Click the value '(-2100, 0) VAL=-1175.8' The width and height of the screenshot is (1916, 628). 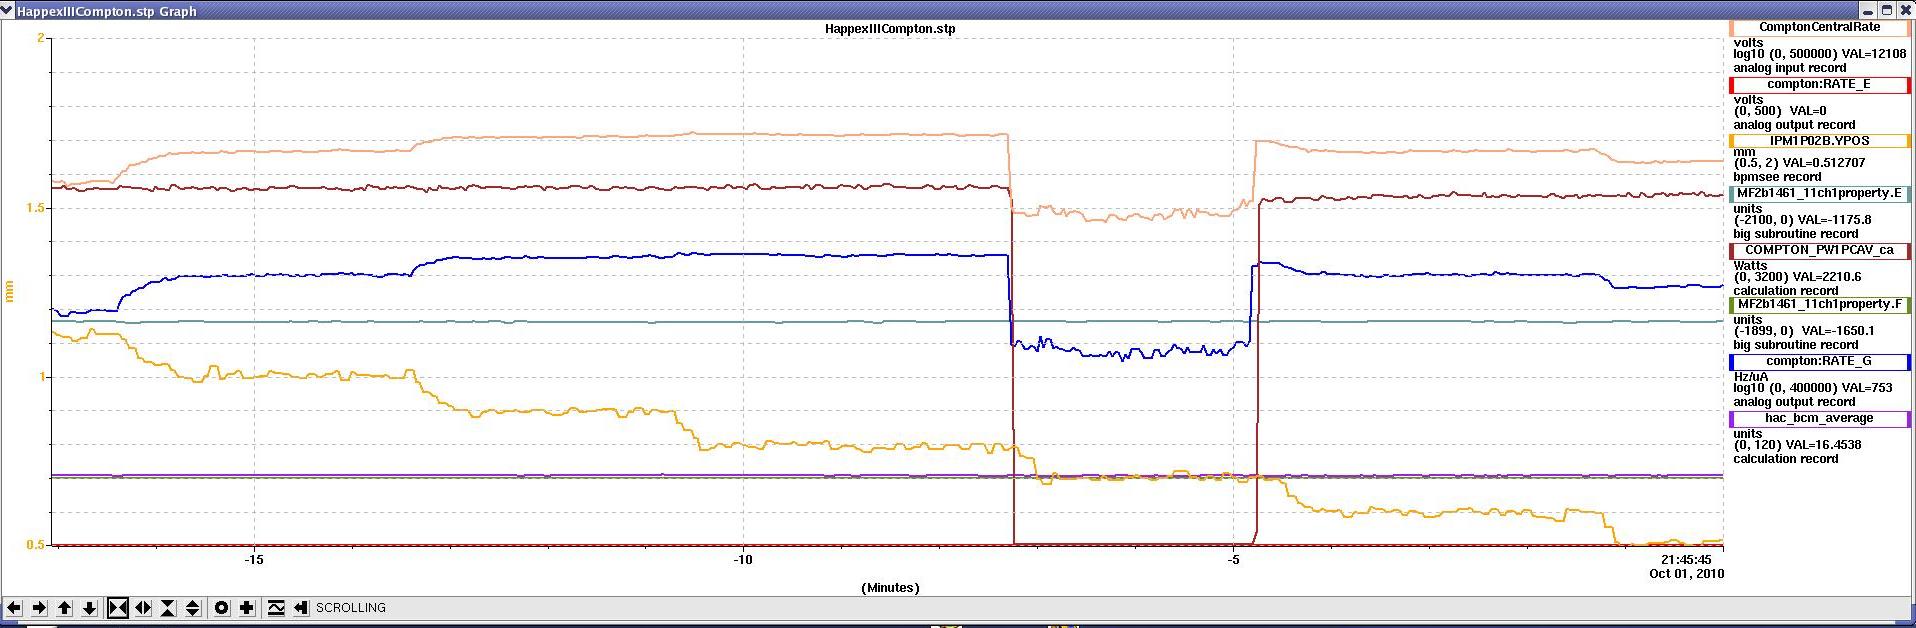click(1802, 220)
